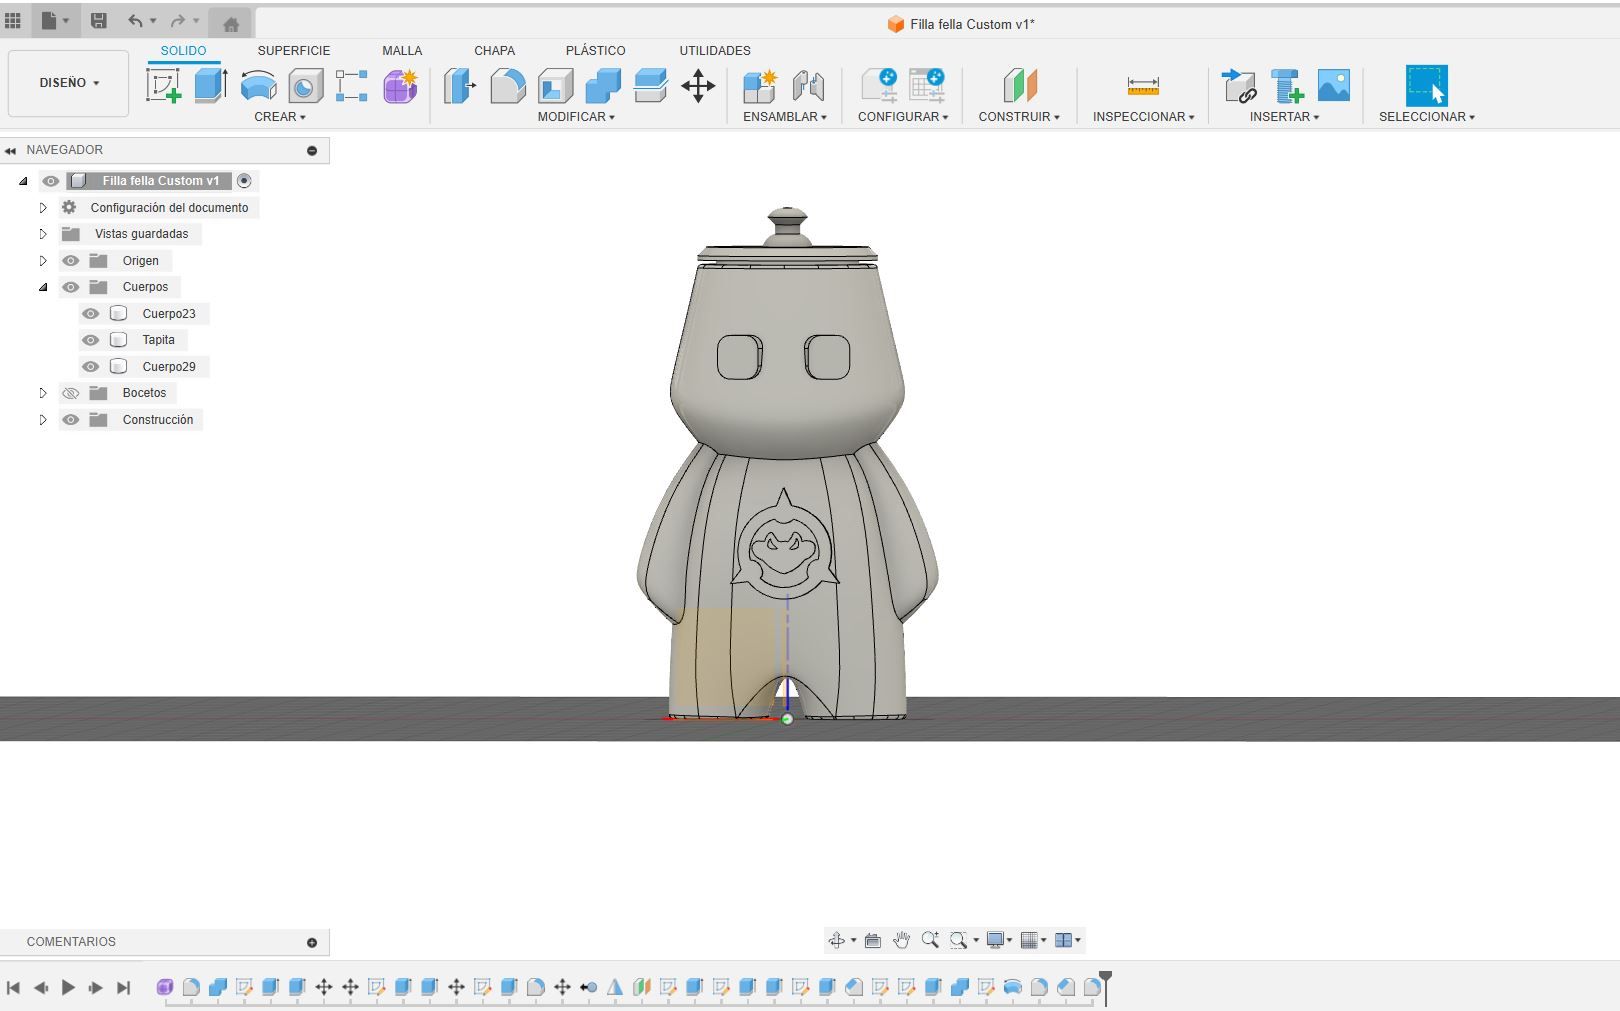Hide the Cuerpo29 body

tap(90, 367)
